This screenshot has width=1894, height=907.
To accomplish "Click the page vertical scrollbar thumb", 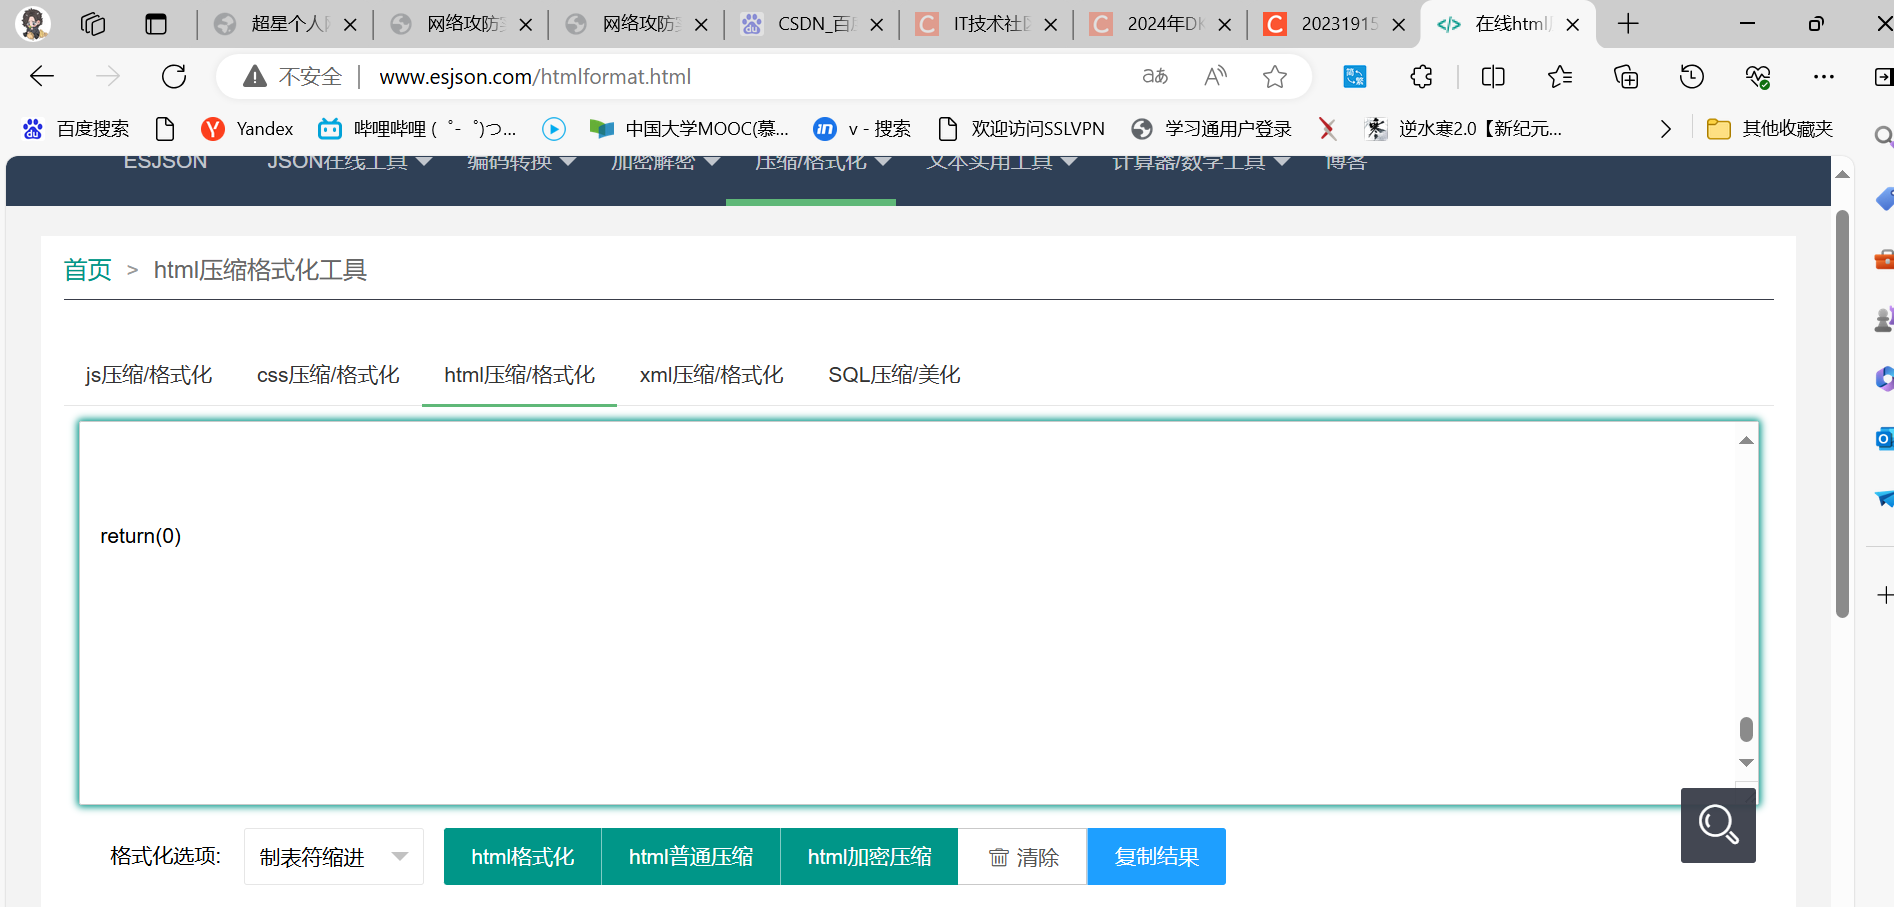I will click(x=1842, y=414).
